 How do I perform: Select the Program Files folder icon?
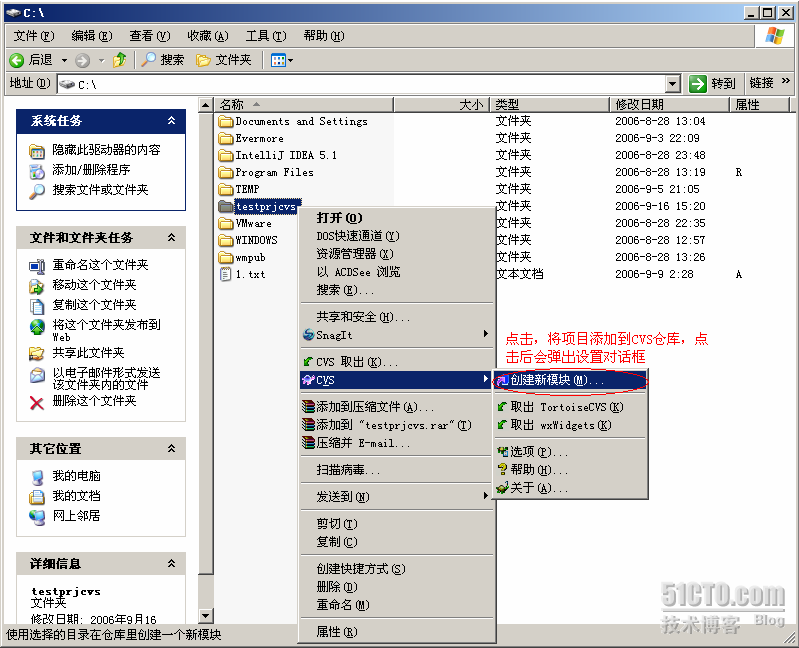[x=225, y=172]
